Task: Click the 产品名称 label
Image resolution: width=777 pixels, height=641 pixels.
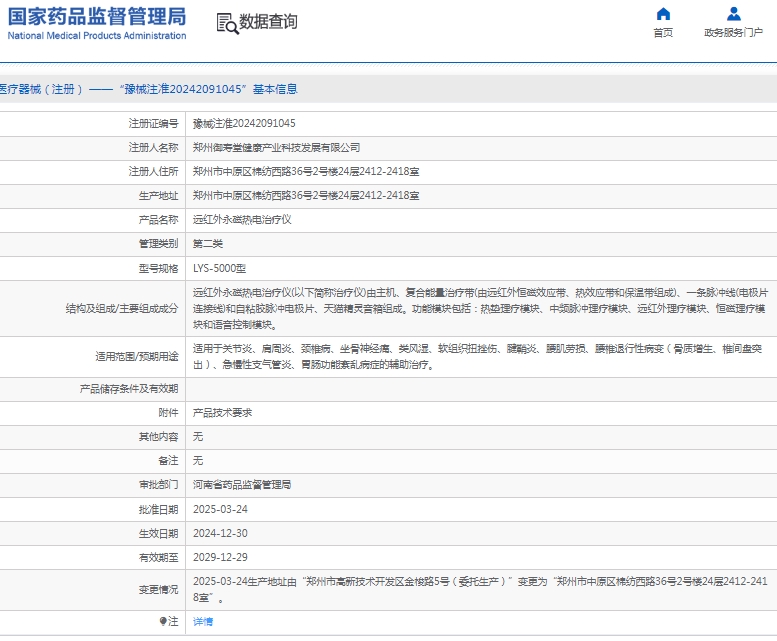Action: point(158,219)
